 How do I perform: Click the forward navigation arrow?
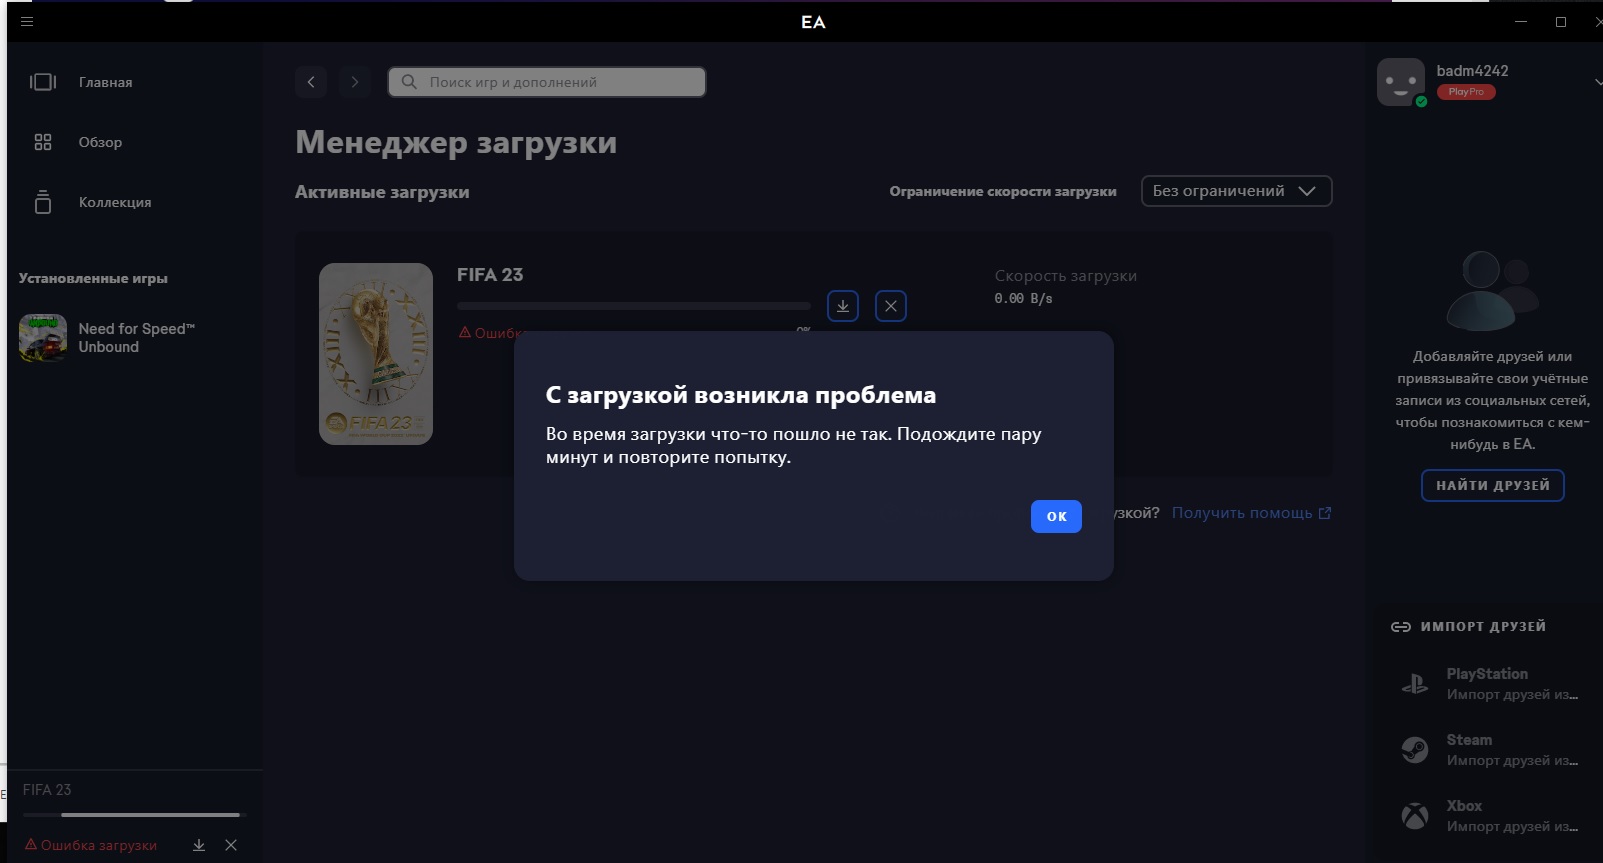[355, 82]
